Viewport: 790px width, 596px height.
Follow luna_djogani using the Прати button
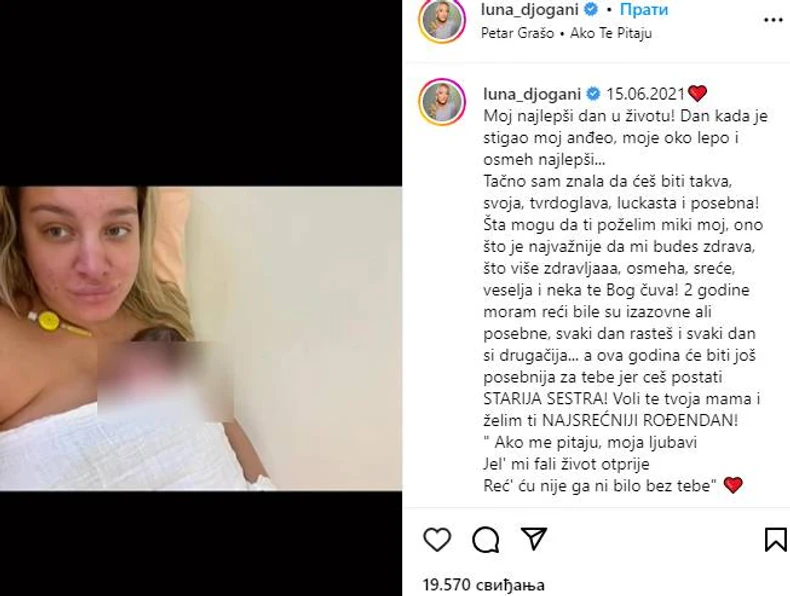click(x=643, y=10)
